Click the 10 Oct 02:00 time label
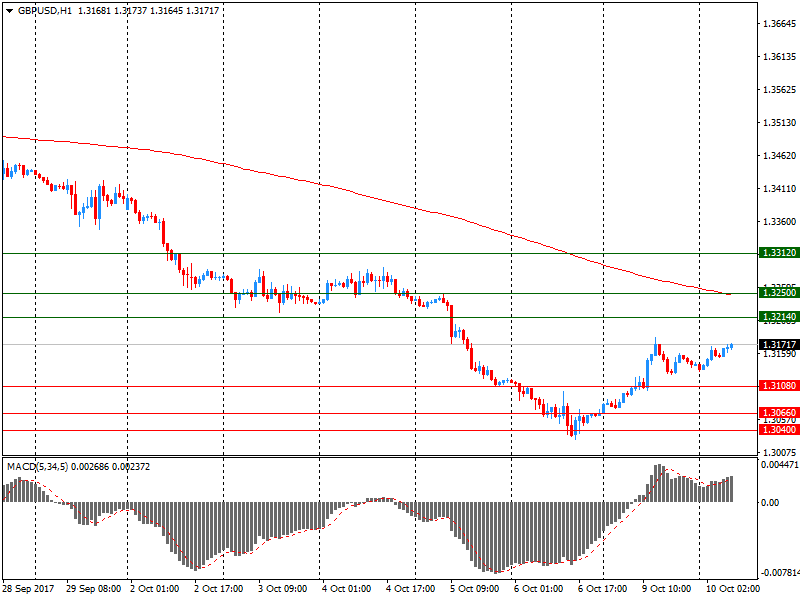Screen dimensions: 800x600 pos(733,589)
